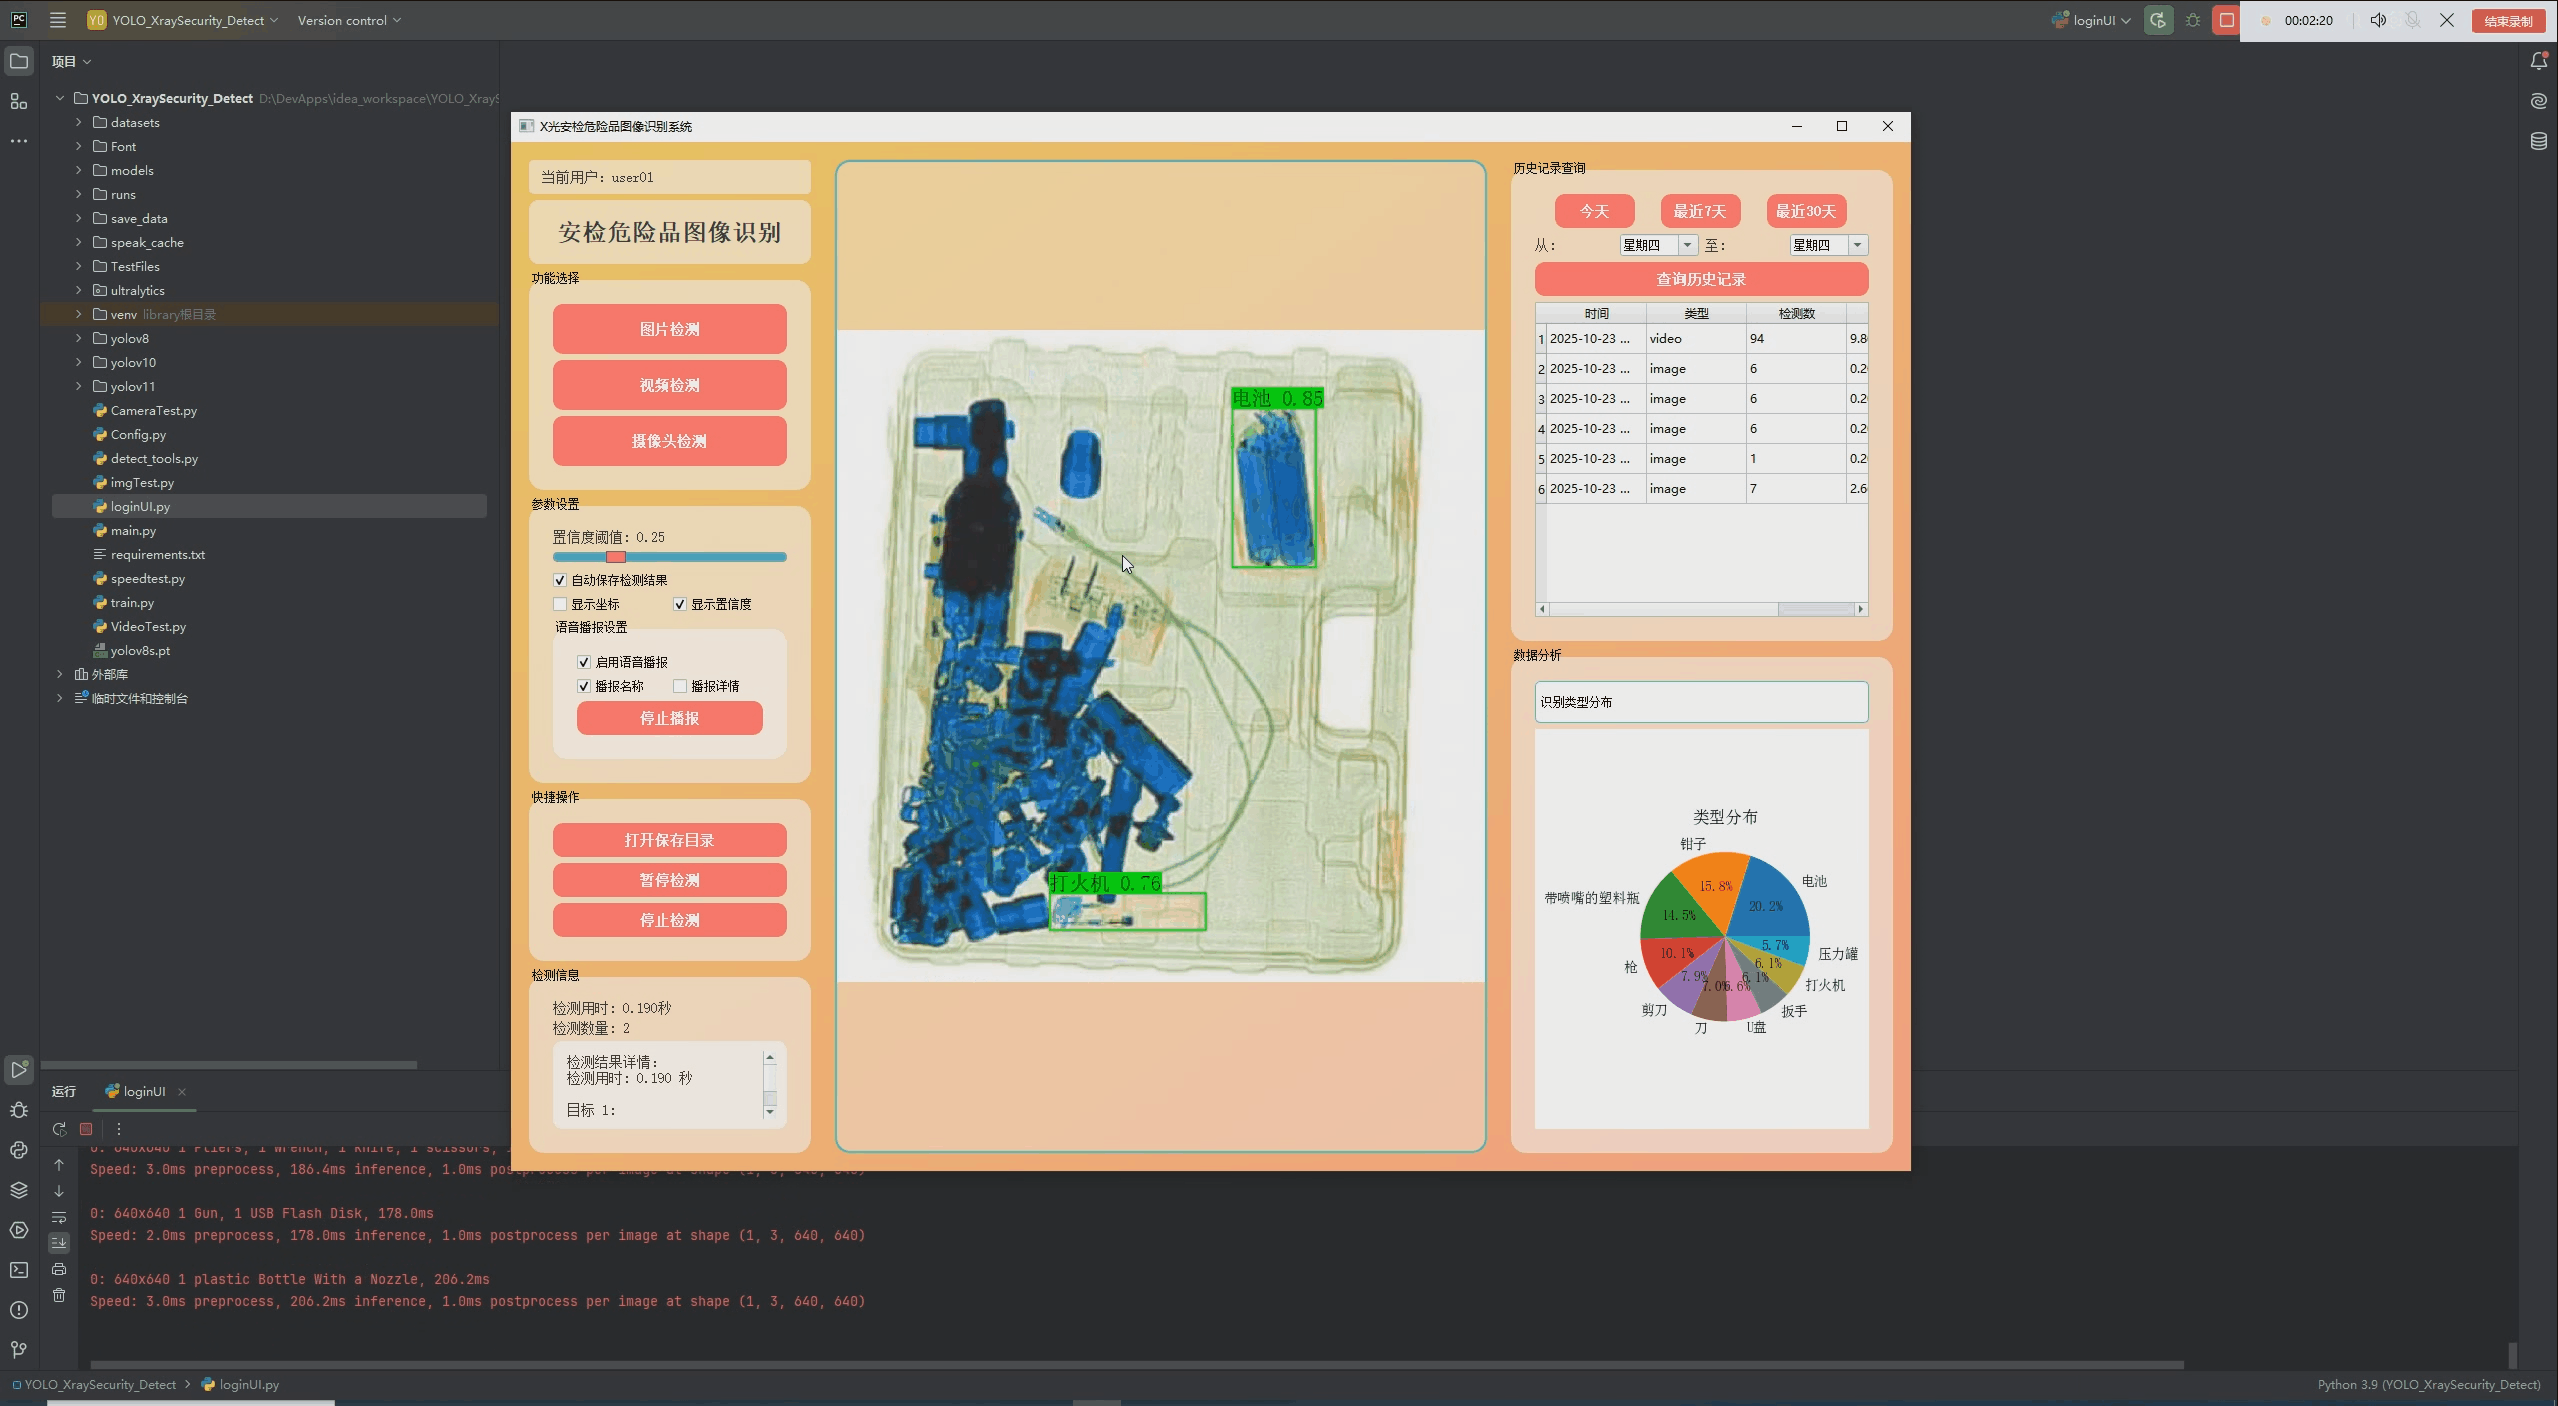This screenshot has height=1406, width=2558.
Task: Open the Notifications bell icon
Action: 2538,62
